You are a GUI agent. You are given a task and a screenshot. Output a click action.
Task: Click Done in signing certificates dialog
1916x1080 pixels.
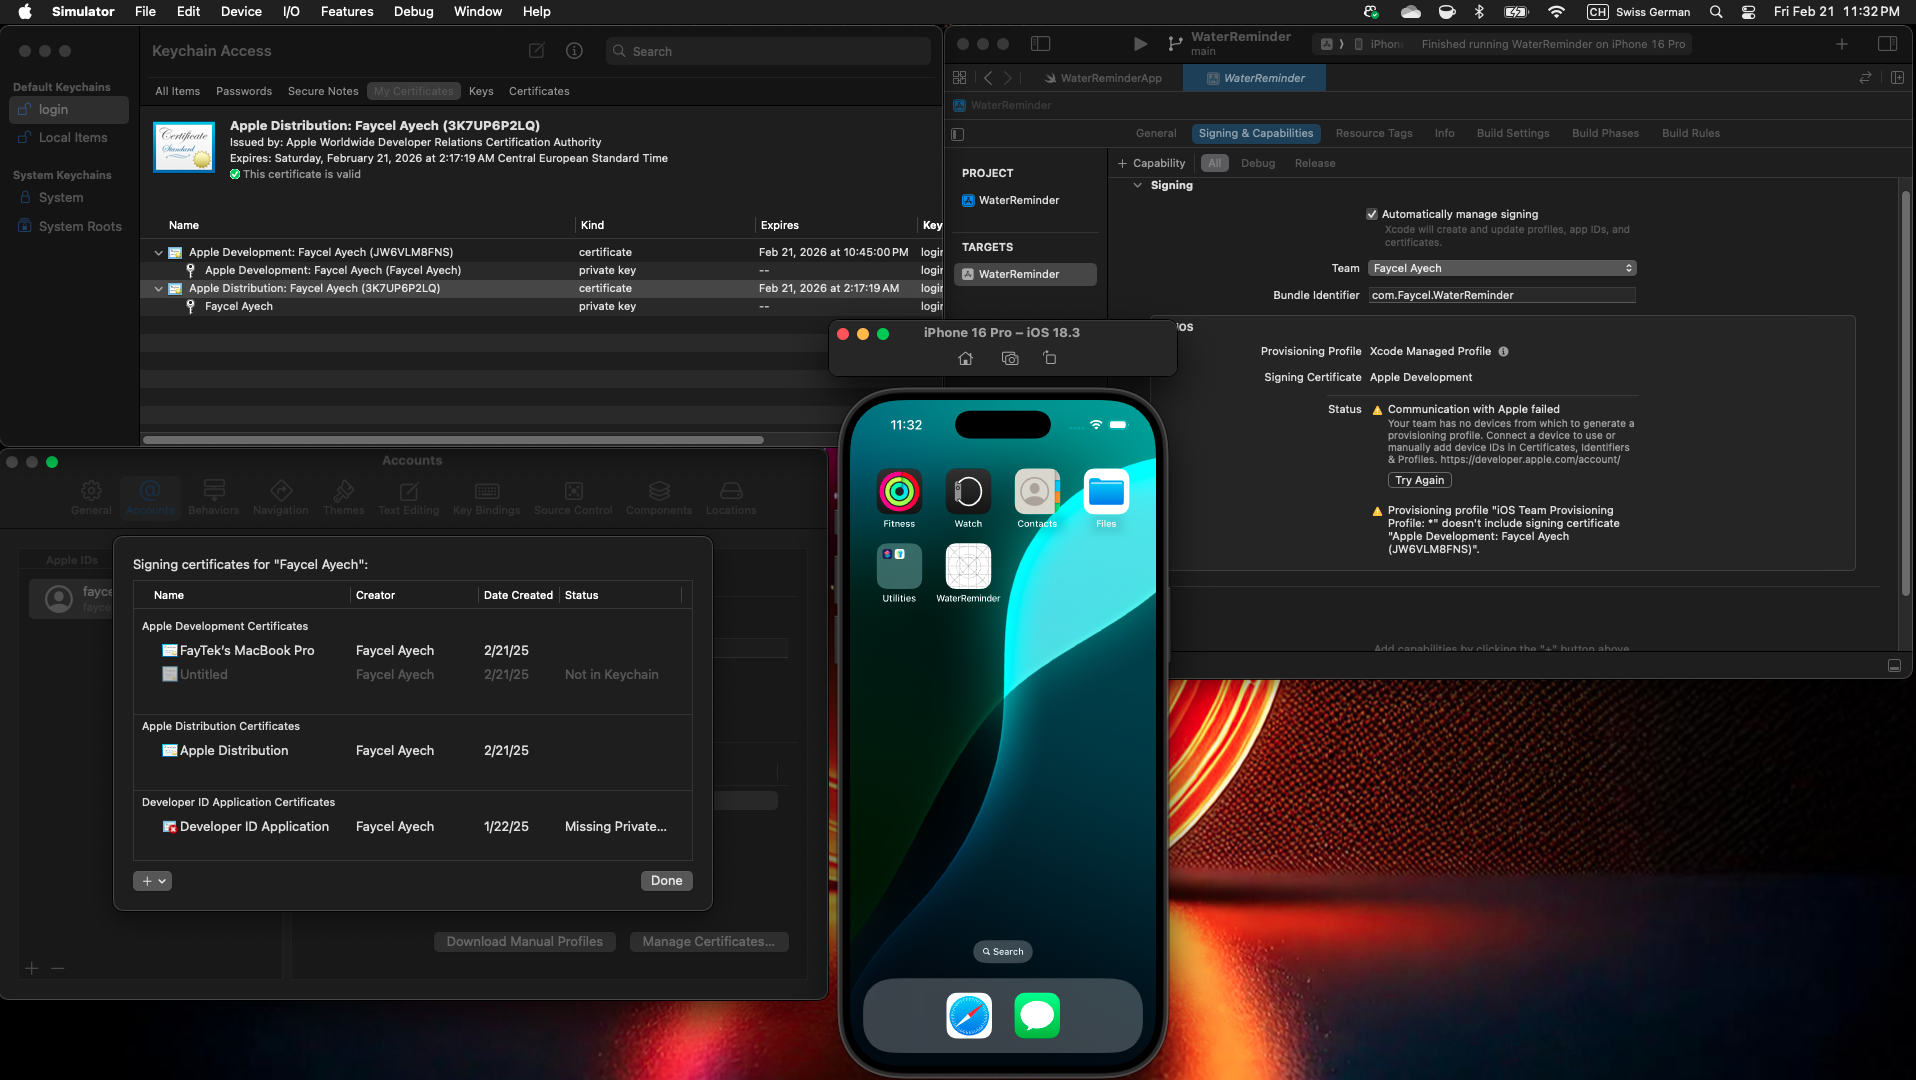coord(666,881)
